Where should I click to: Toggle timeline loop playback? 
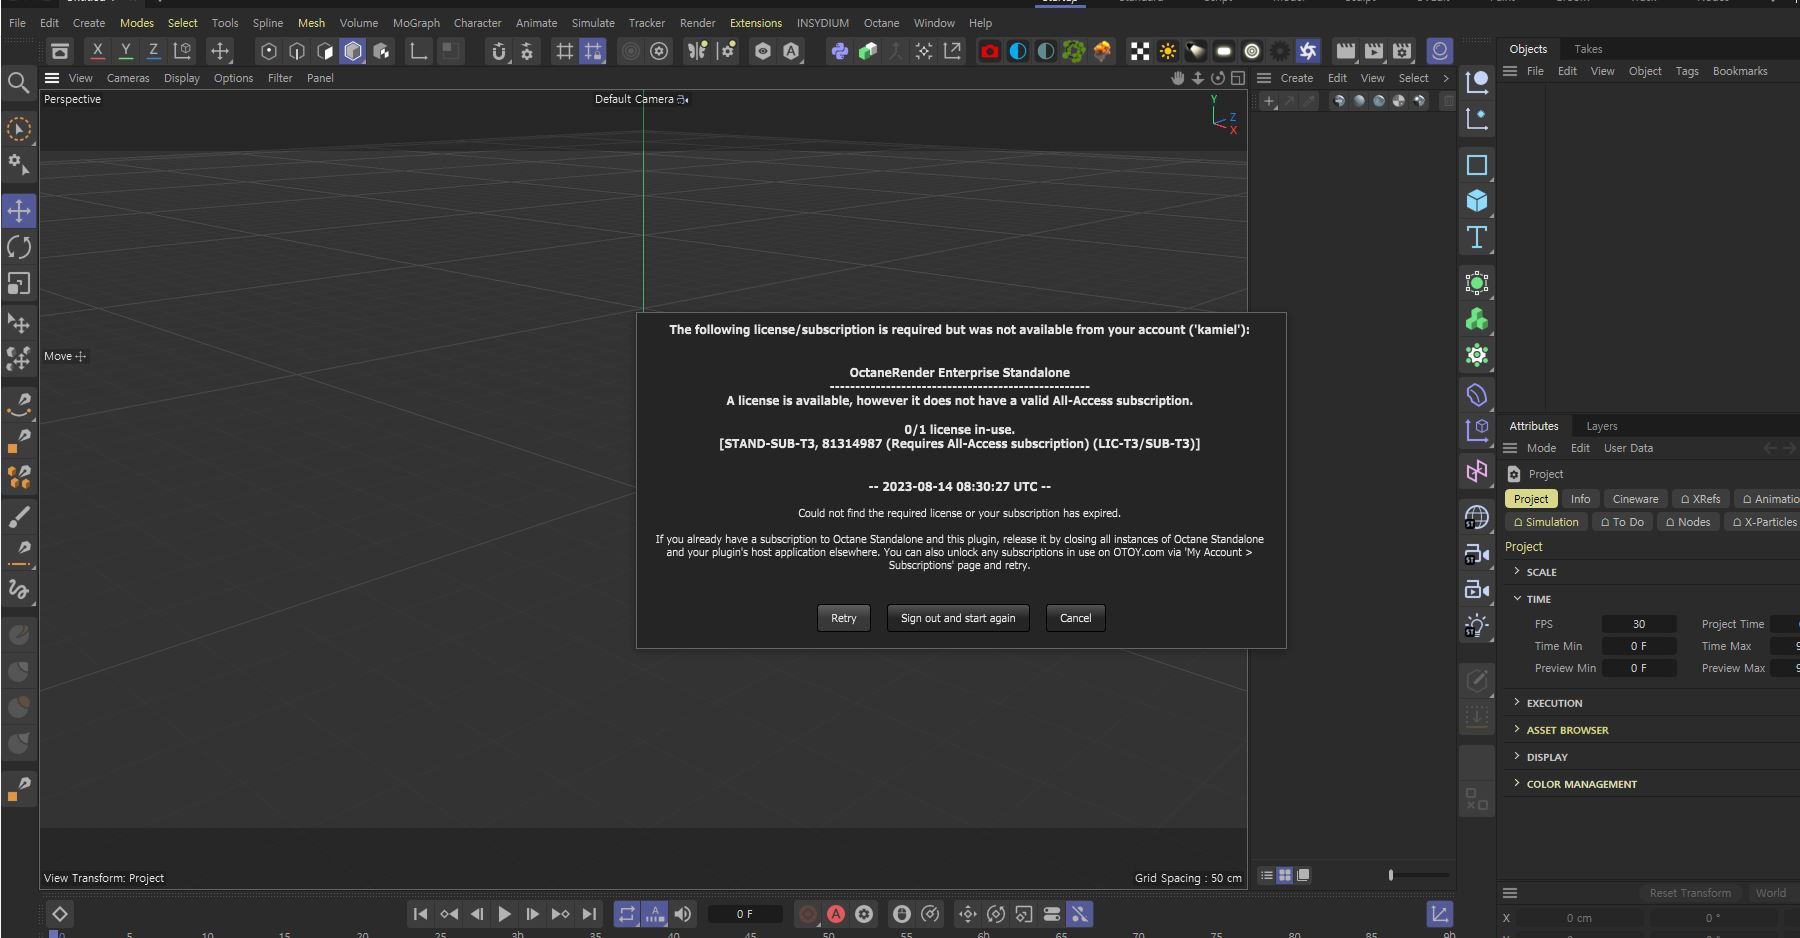click(627, 914)
